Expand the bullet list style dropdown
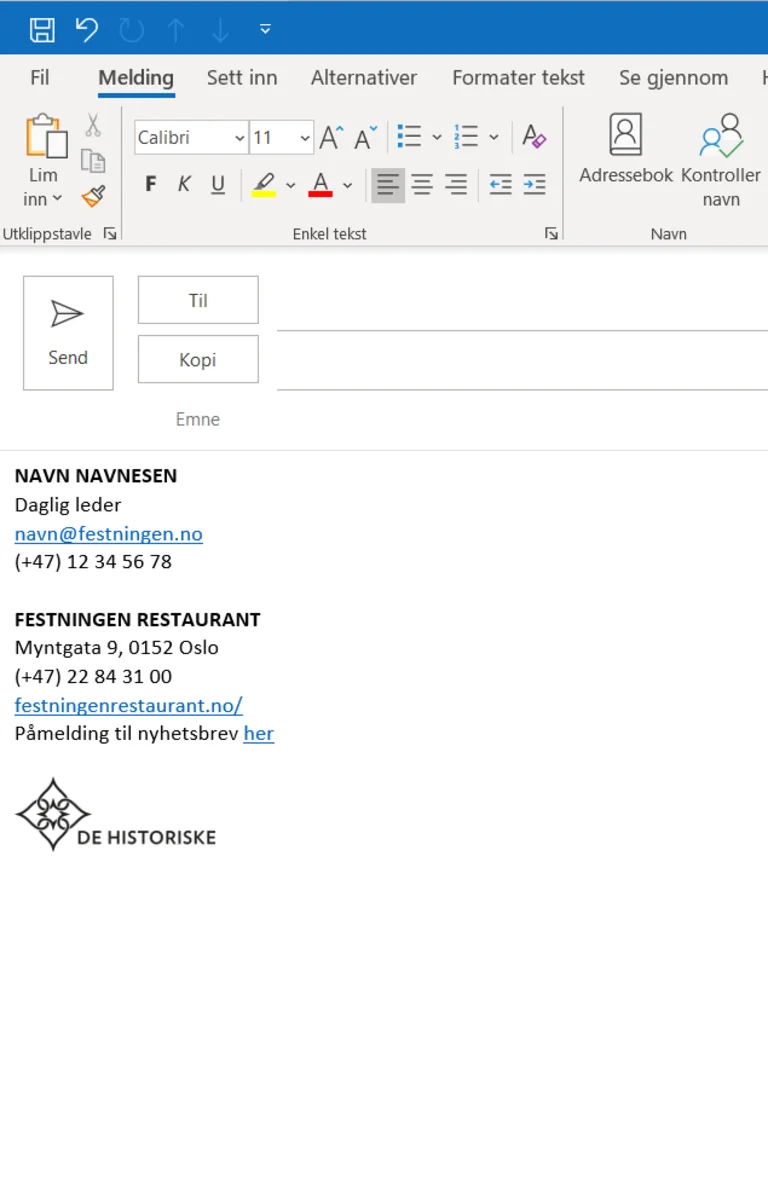Screen dimensions: 768x1180 [x=437, y=138]
